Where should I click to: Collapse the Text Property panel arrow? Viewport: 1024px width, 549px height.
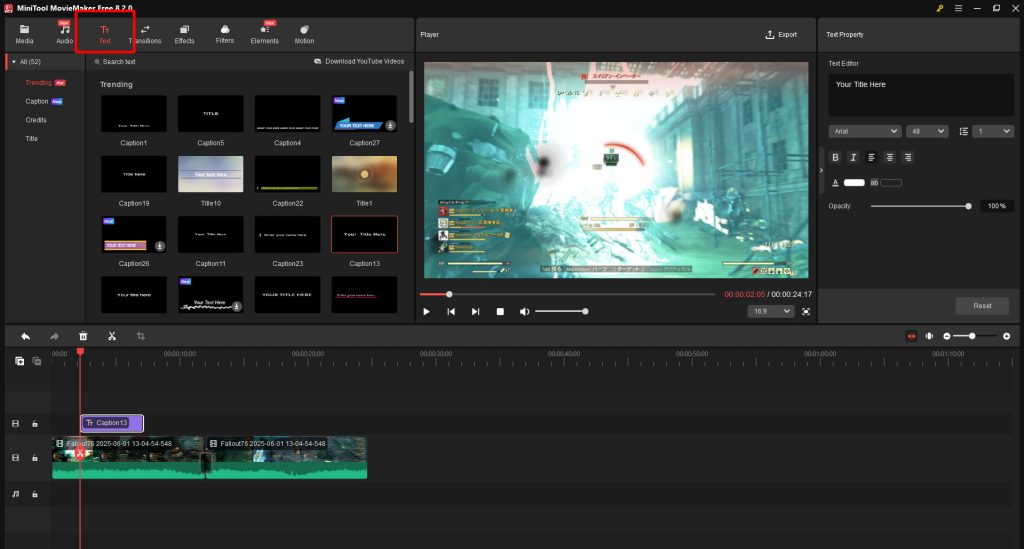tap(822, 170)
